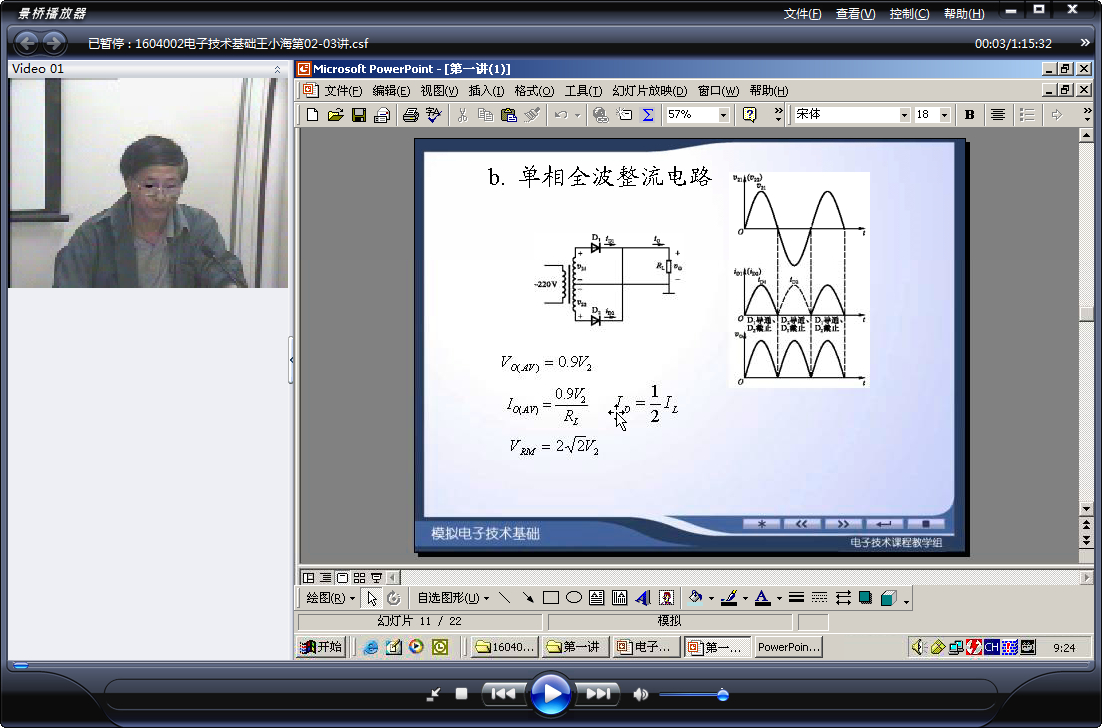Click the Play button in player controls

click(x=551, y=694)
